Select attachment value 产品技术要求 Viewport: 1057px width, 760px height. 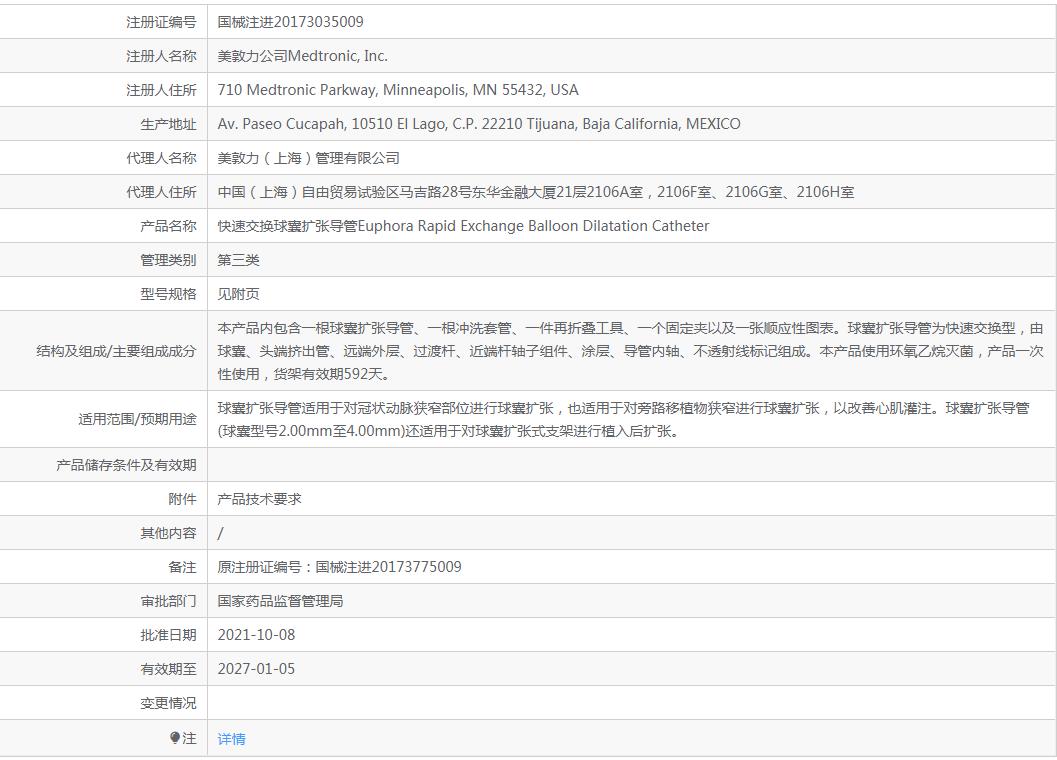tap(259, 499)
